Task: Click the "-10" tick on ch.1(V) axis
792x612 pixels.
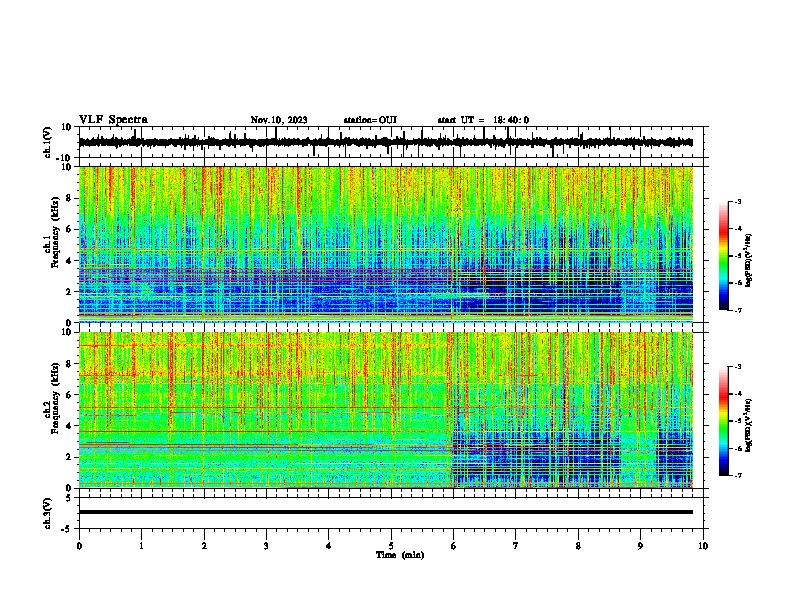Action: pos(64,158)
